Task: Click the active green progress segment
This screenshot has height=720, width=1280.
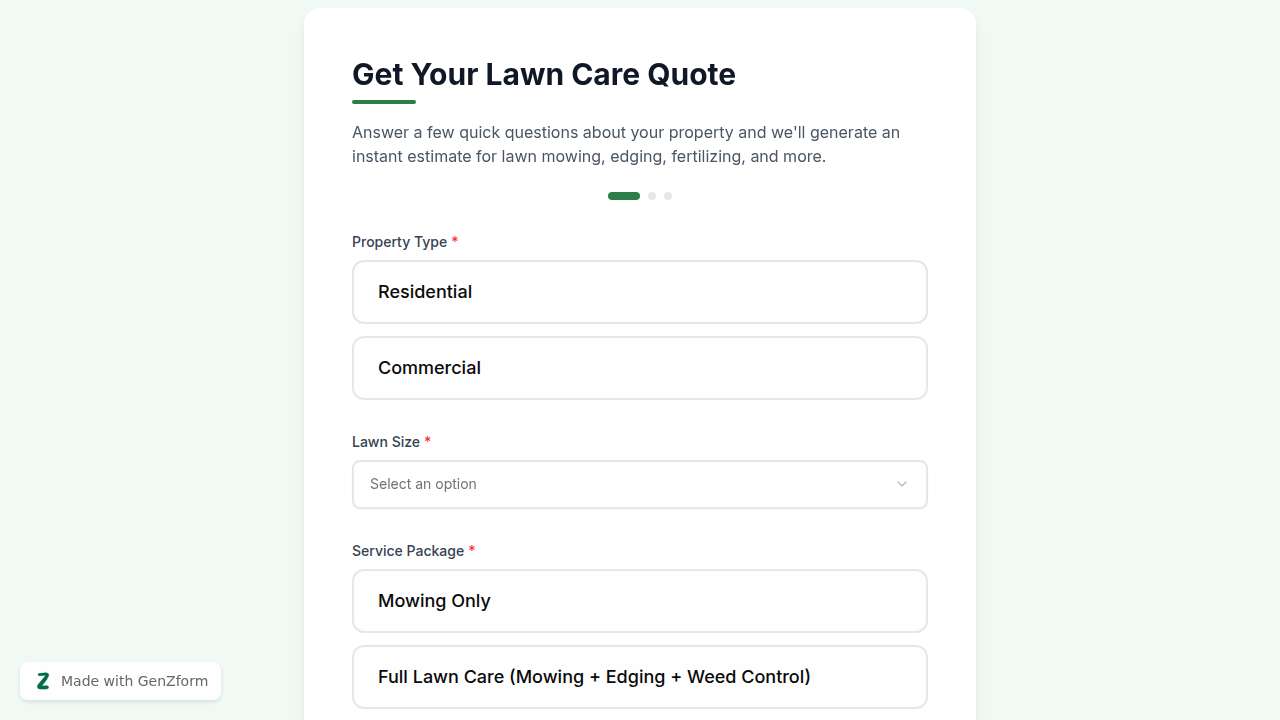Action: 623,196
